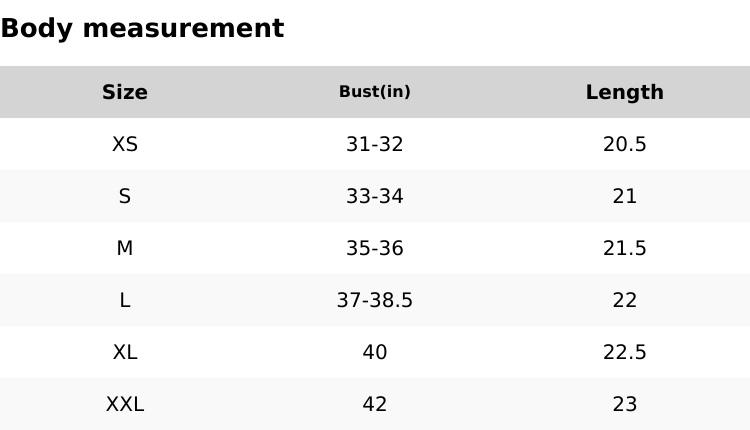
Task: Click bust value 31-32
Action: pos(375,144)
